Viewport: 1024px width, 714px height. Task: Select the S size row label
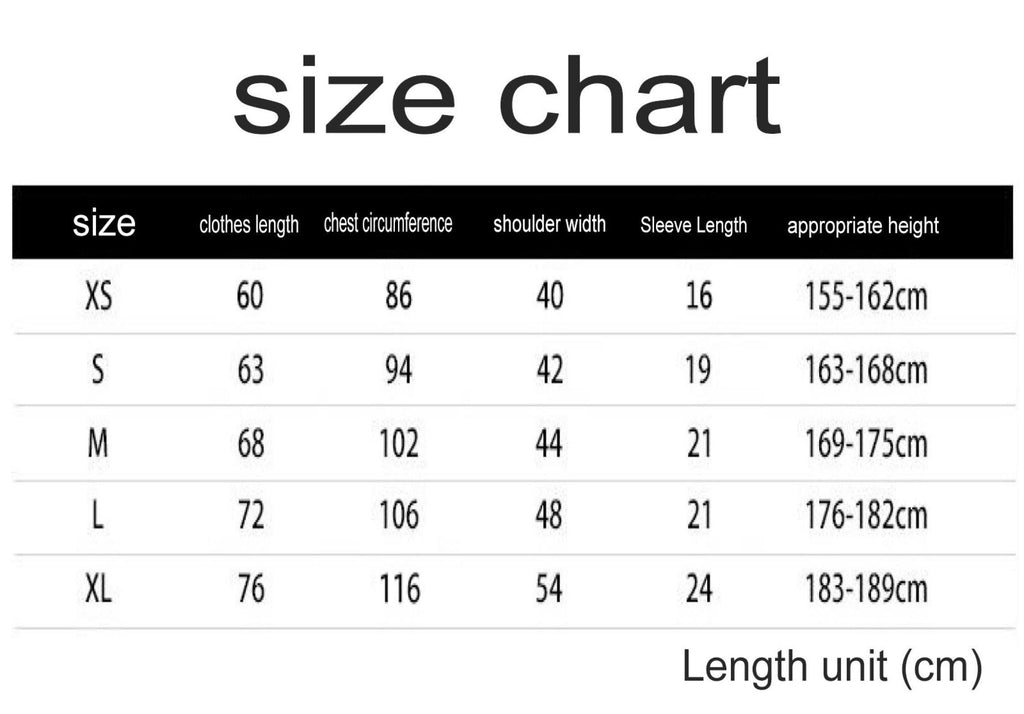click(98, 370)
